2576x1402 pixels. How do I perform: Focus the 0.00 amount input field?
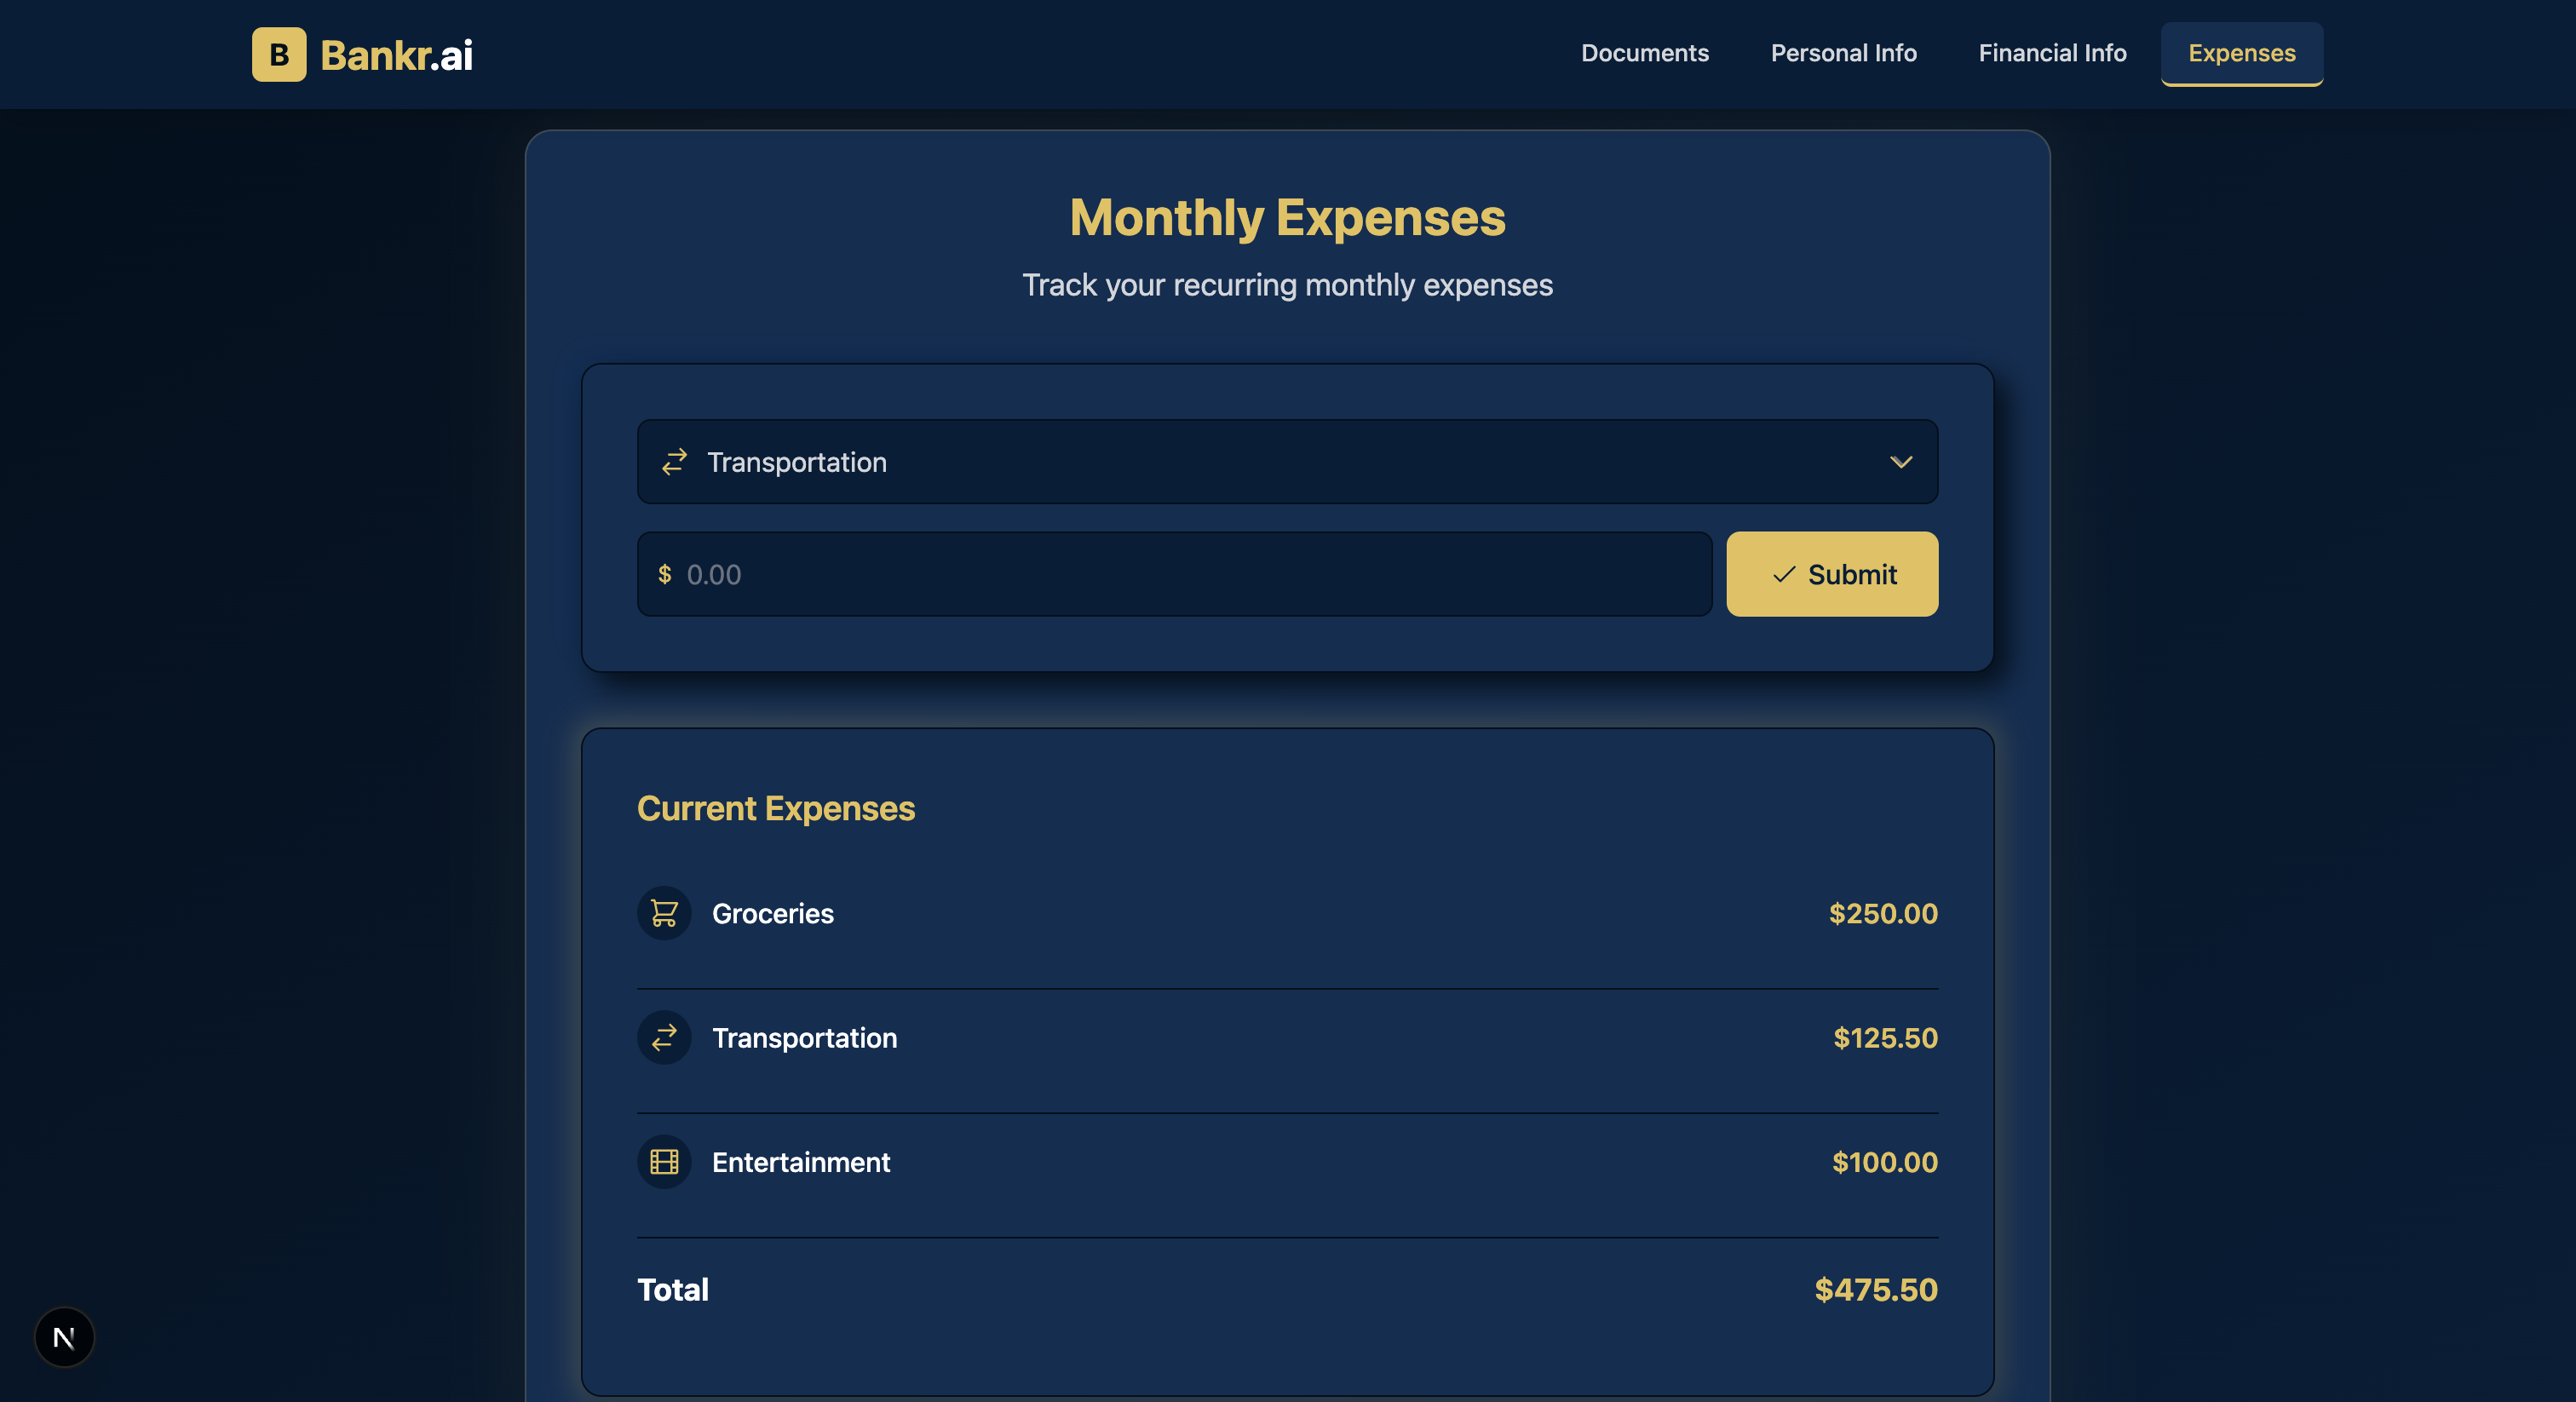click(x=1190, y=574)
